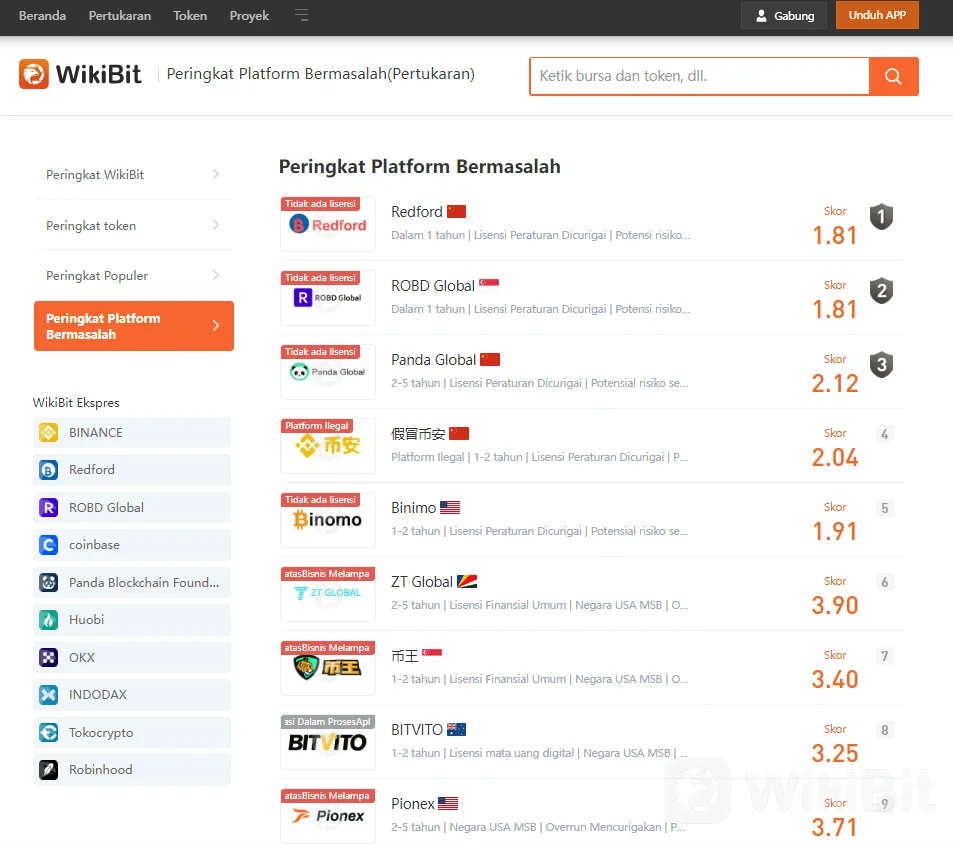Click the Pionex platform name

click(413, 803)
